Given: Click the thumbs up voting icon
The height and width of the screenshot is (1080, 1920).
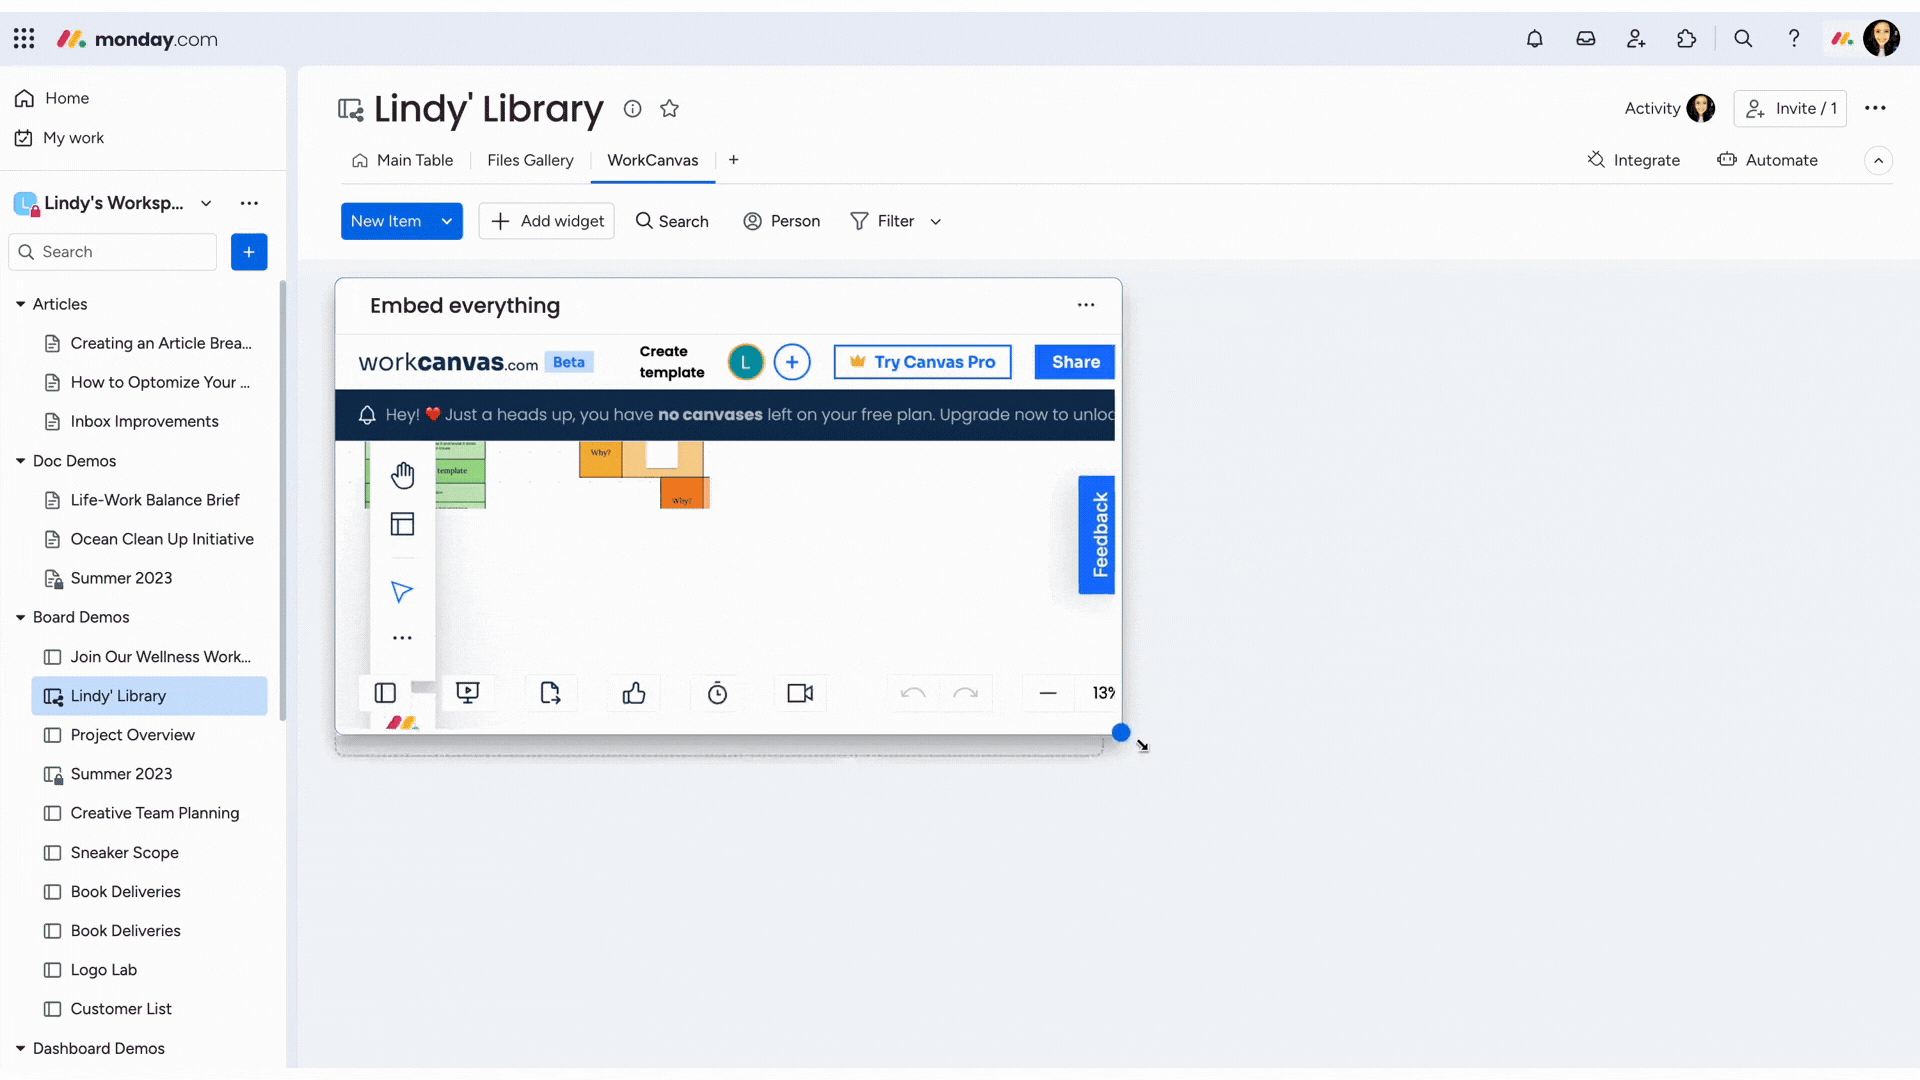Looking at the screenshot, I should [x=634, y=693].
